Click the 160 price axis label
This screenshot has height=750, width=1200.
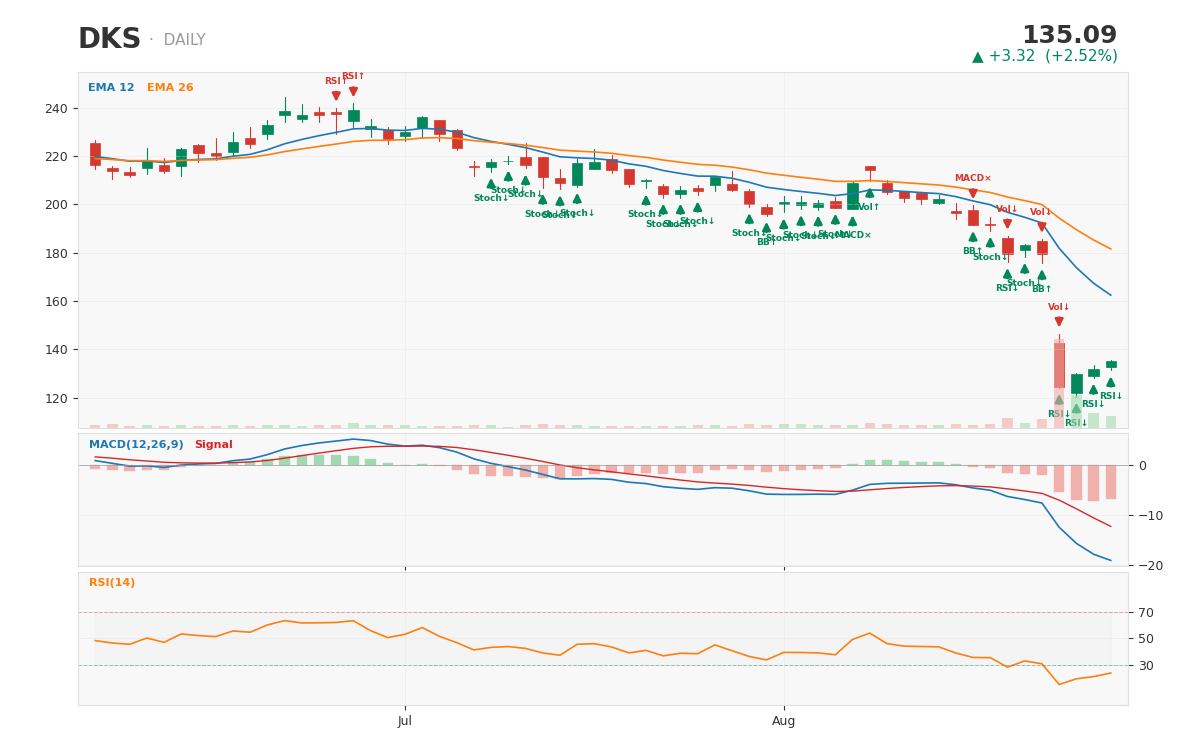[57, 301]
